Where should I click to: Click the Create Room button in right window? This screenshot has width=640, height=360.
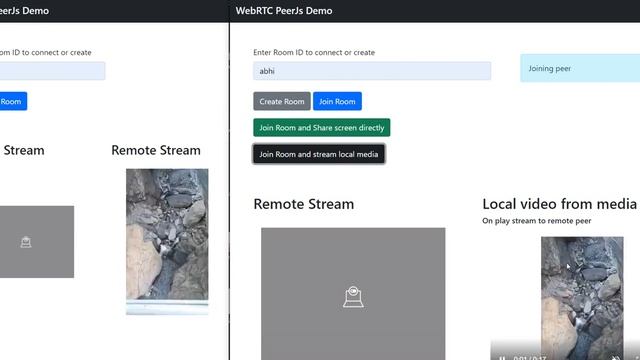(x=282, y=101)
